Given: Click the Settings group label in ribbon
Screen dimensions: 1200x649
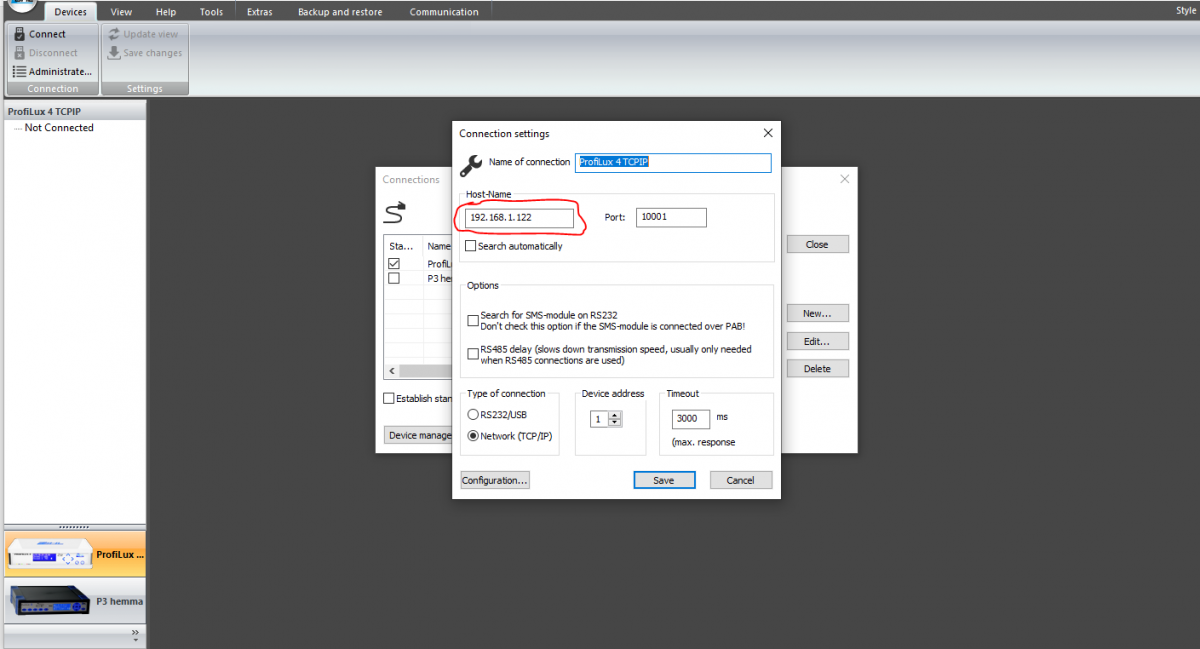Looking at the screenshot, I should click(x=145, y=89).
